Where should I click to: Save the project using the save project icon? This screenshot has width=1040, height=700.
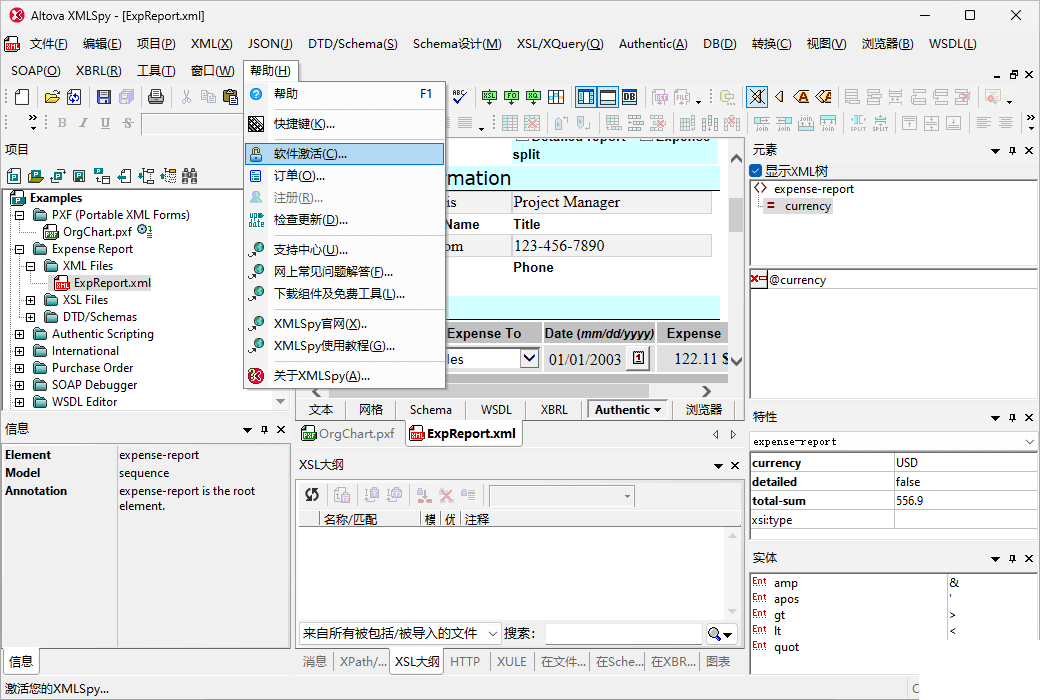pyautogui.click(x=79, y=176)
